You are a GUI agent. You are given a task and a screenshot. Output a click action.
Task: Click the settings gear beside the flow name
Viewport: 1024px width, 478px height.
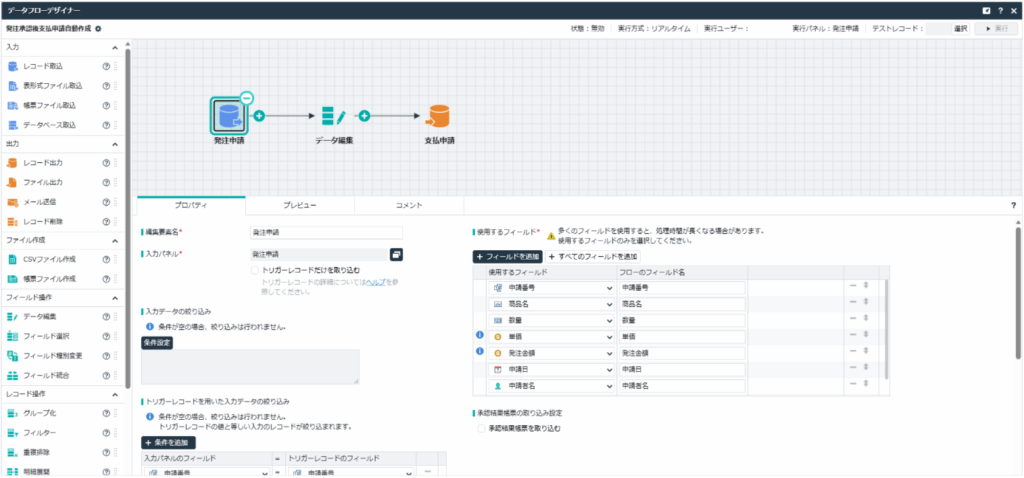point(98,29)
